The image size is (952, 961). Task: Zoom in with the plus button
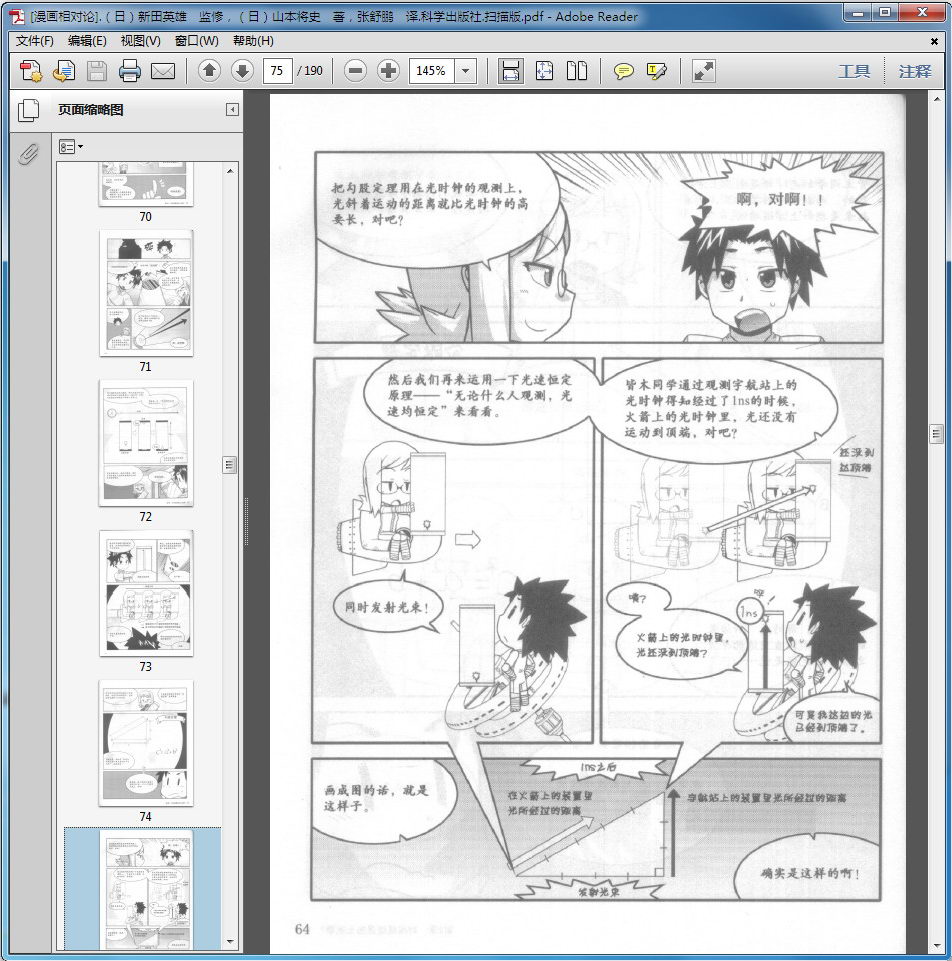[x=388, y=71]
